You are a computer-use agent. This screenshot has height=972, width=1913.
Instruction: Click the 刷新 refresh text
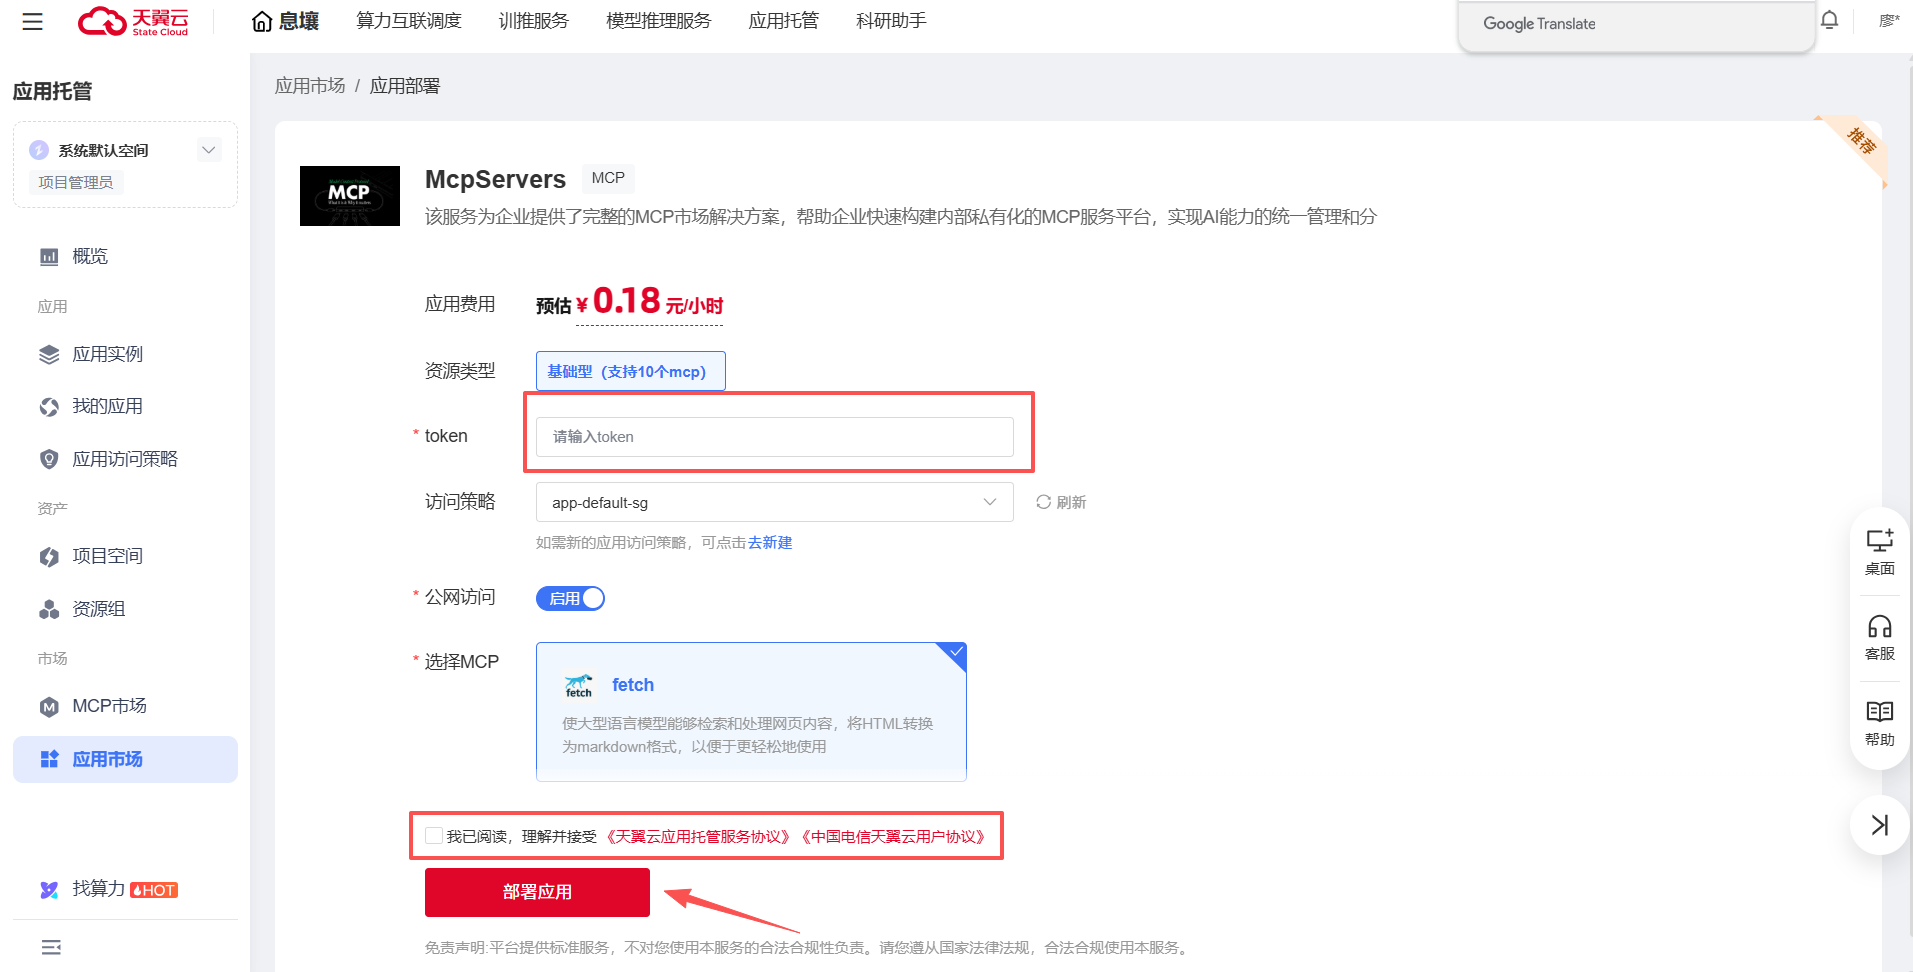(1071, 502)
